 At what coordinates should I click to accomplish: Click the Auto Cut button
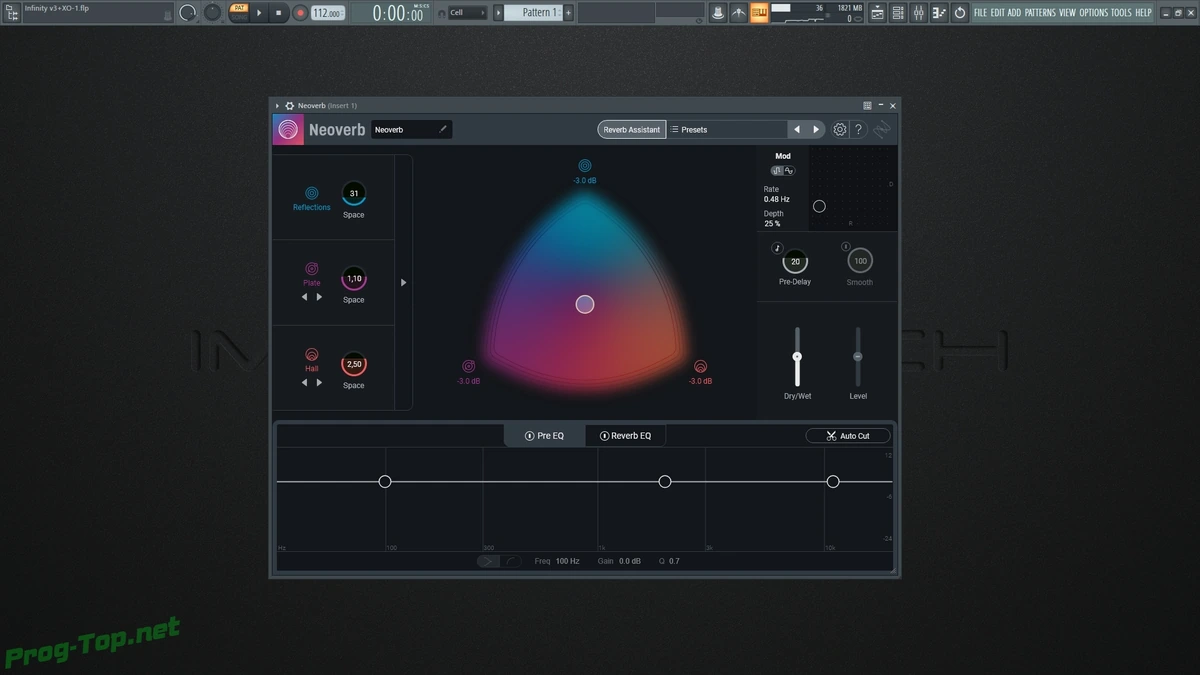tap(848, 436)
